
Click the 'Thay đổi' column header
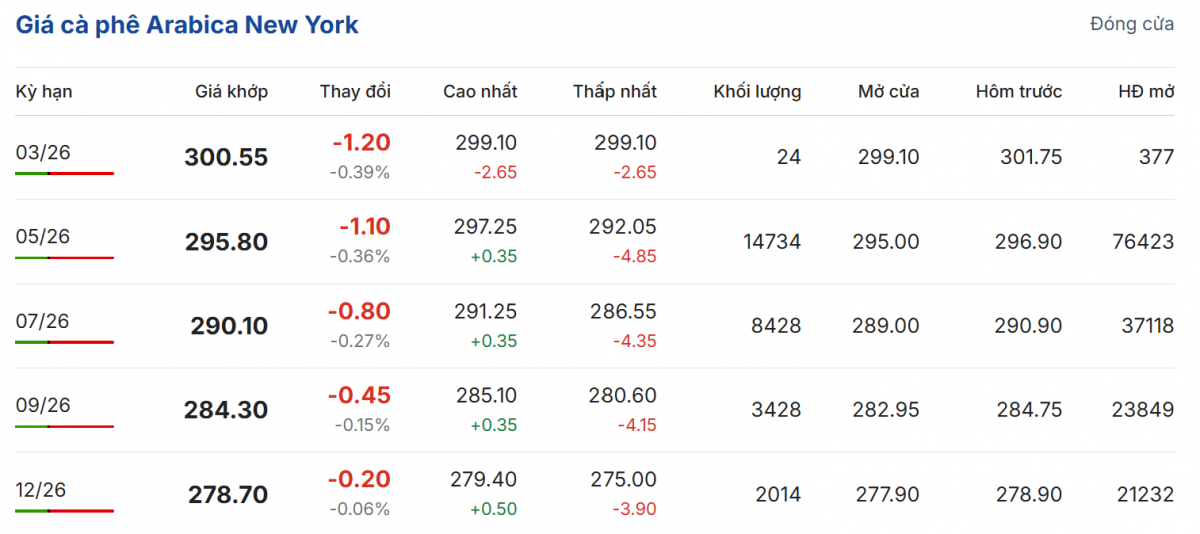(355, 92)
